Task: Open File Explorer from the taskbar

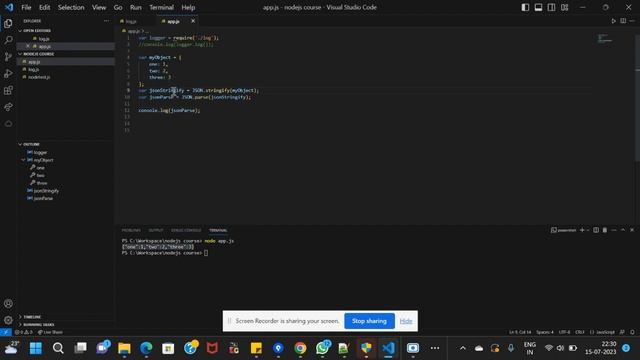Action: 124,348
